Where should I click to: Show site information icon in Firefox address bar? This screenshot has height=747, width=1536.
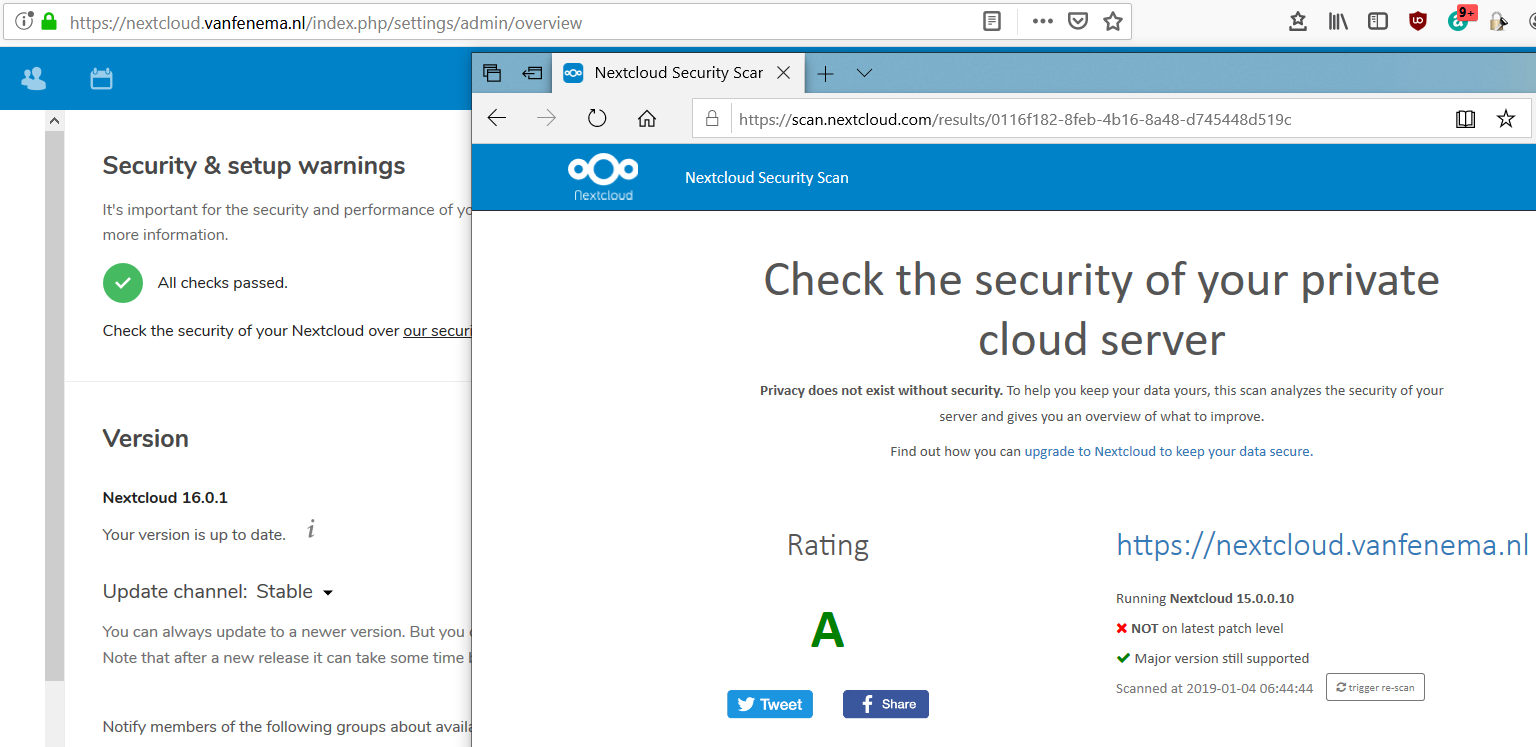(x=24, y=21)
